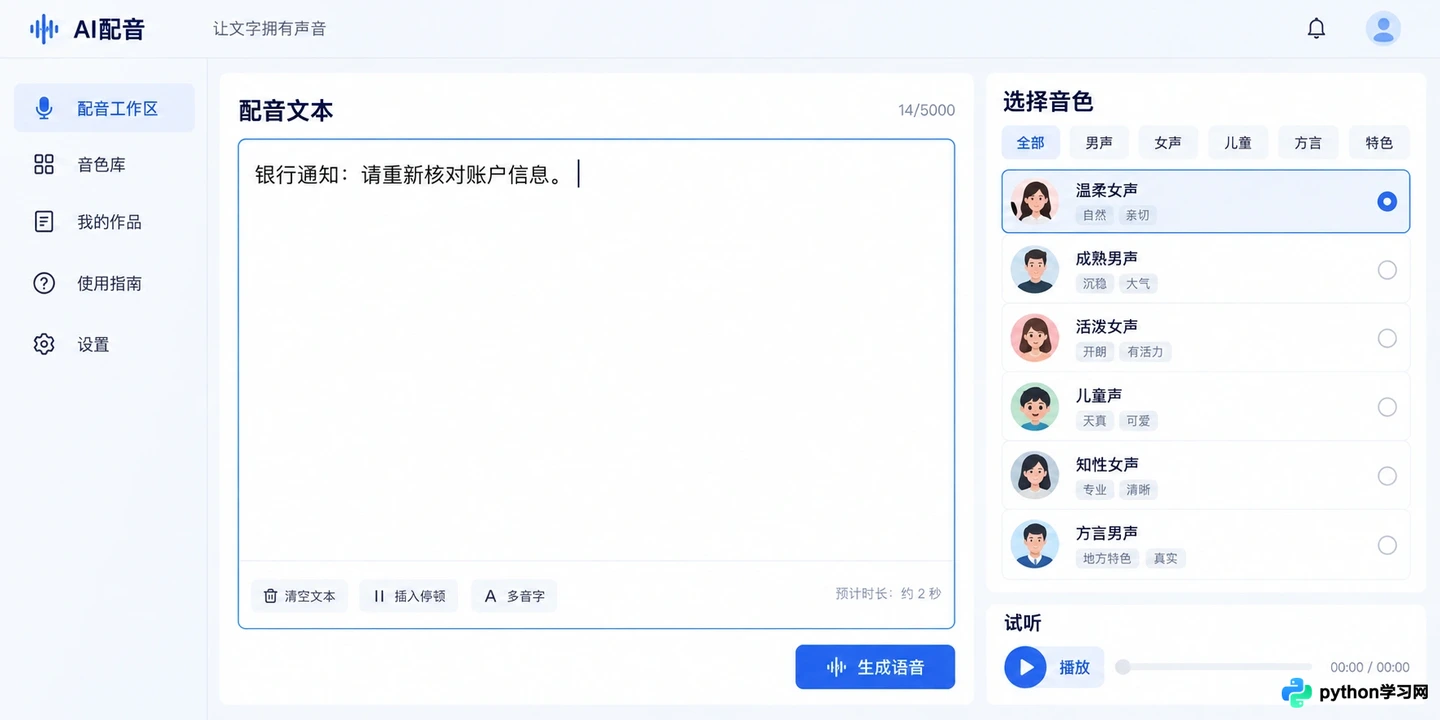Click the 14/5000 character counter

926,110
